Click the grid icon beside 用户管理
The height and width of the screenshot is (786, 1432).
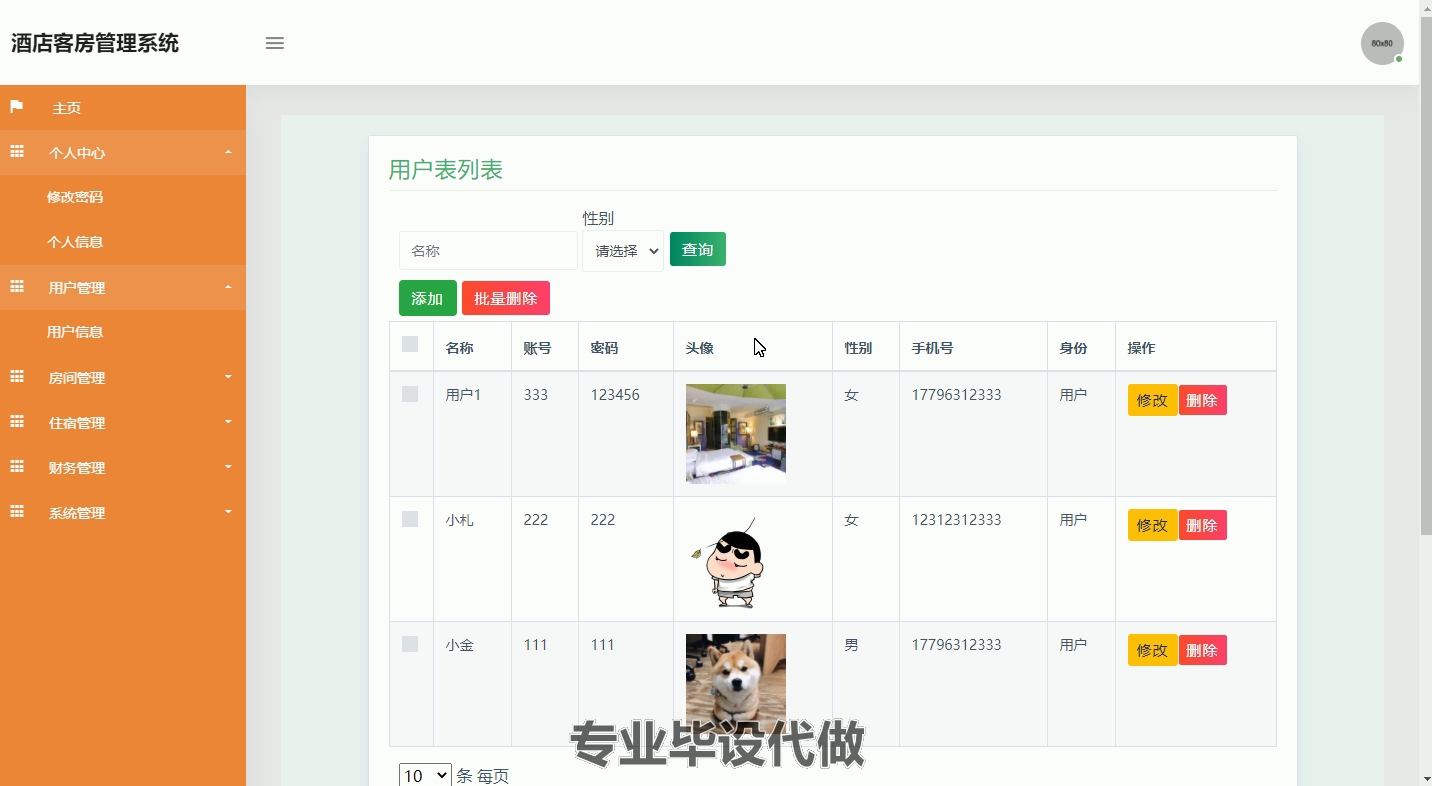[17, 287]
